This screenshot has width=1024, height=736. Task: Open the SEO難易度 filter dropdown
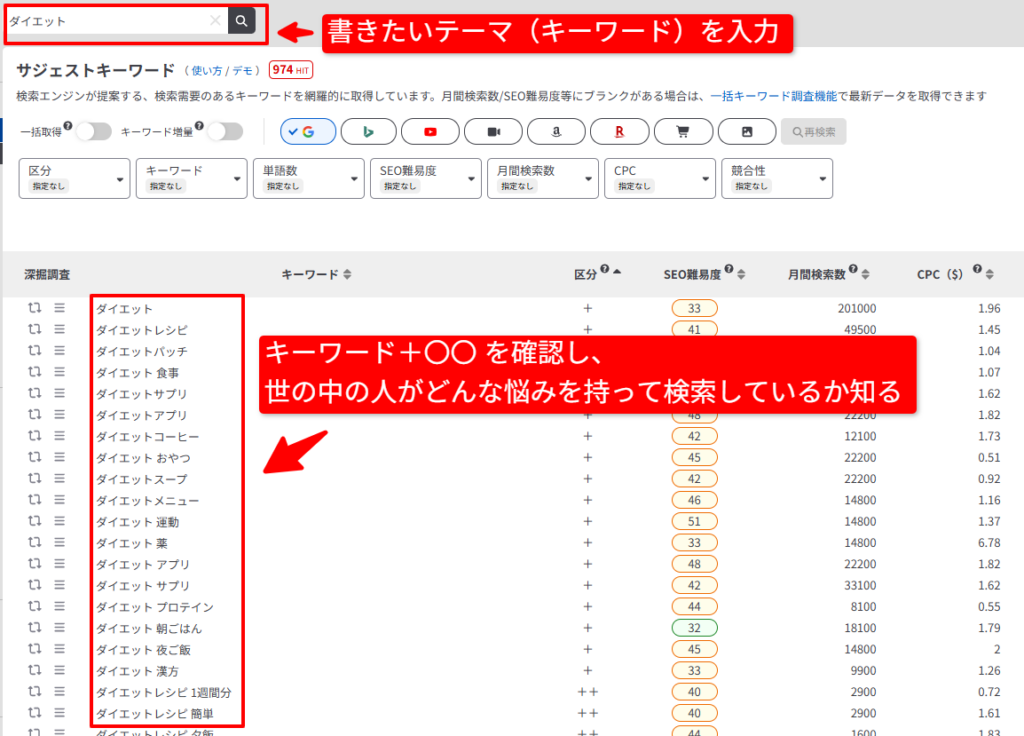(x=426, y=178)
